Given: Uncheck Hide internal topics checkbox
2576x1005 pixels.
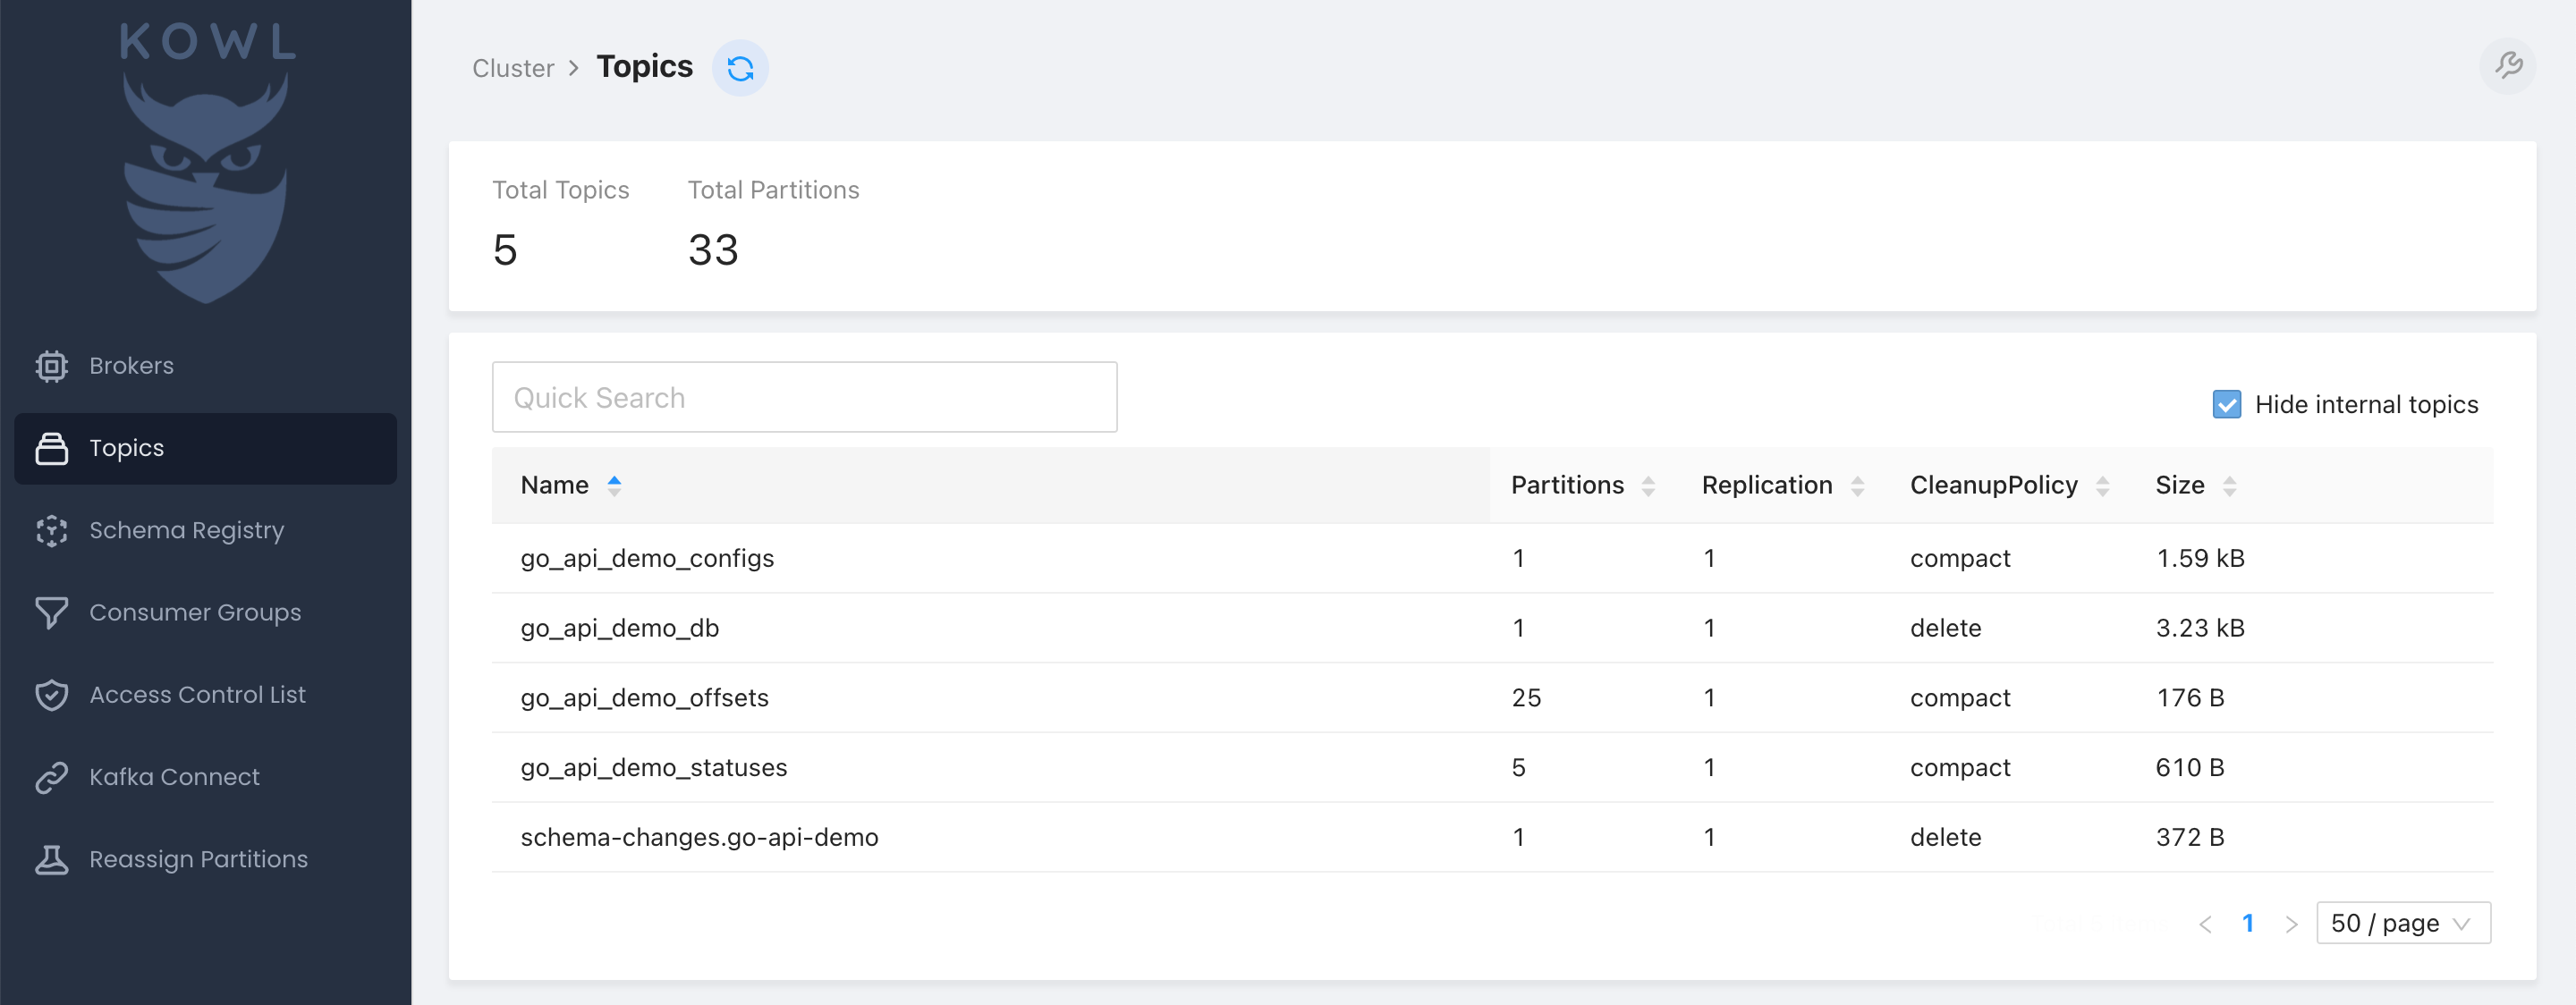Looking at the screenshot, I should click(x=2226, y=404).
